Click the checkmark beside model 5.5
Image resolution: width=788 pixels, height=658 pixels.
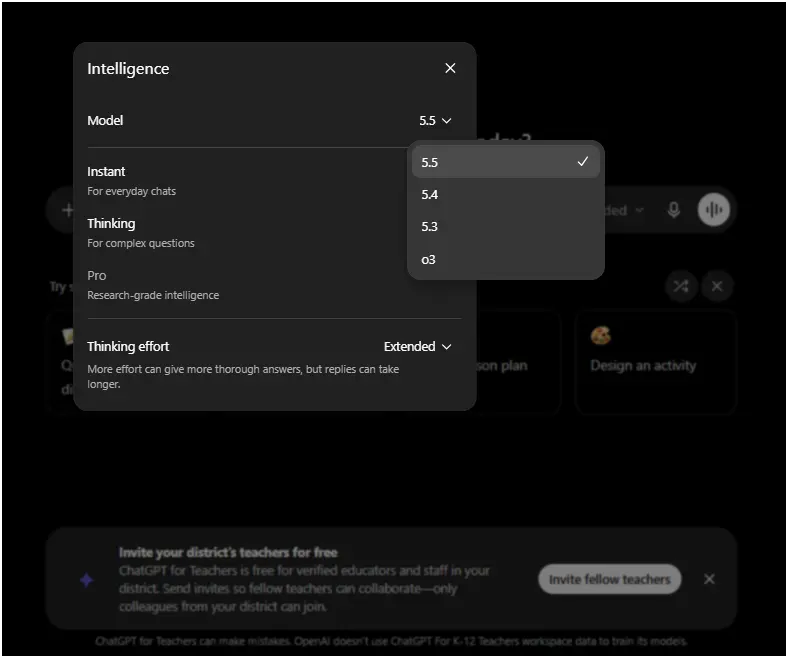[x=582, y=161]
